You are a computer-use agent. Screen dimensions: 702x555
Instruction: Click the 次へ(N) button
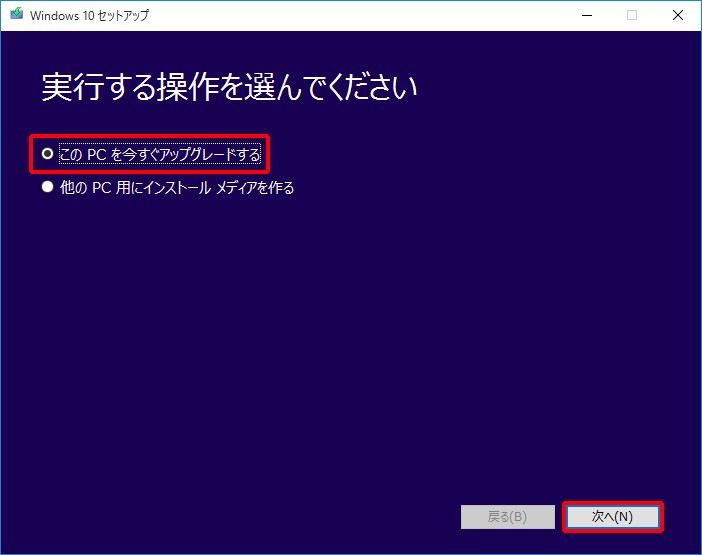[x=613, y=517]
